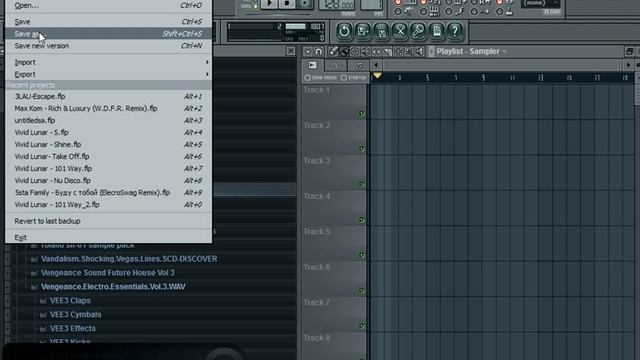Click the piano keyboard typing icon
Image resolution: width=640 pixels, height=360 pixels.
point(433,11)
